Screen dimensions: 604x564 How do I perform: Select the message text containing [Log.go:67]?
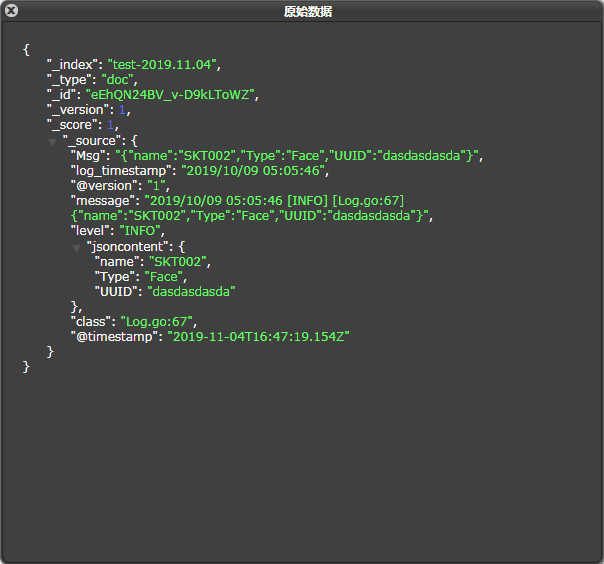250,208
